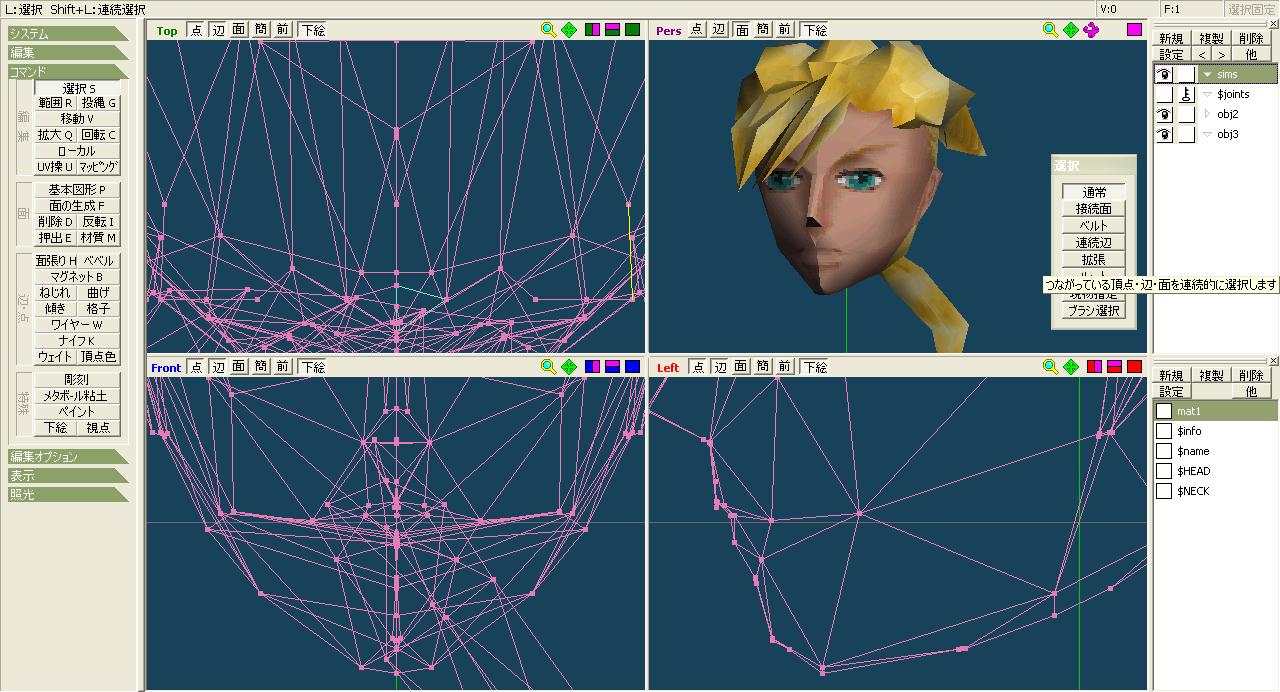Click split-vertical layout icon in Left view
1280x692 pixels.
[1114, 367]
